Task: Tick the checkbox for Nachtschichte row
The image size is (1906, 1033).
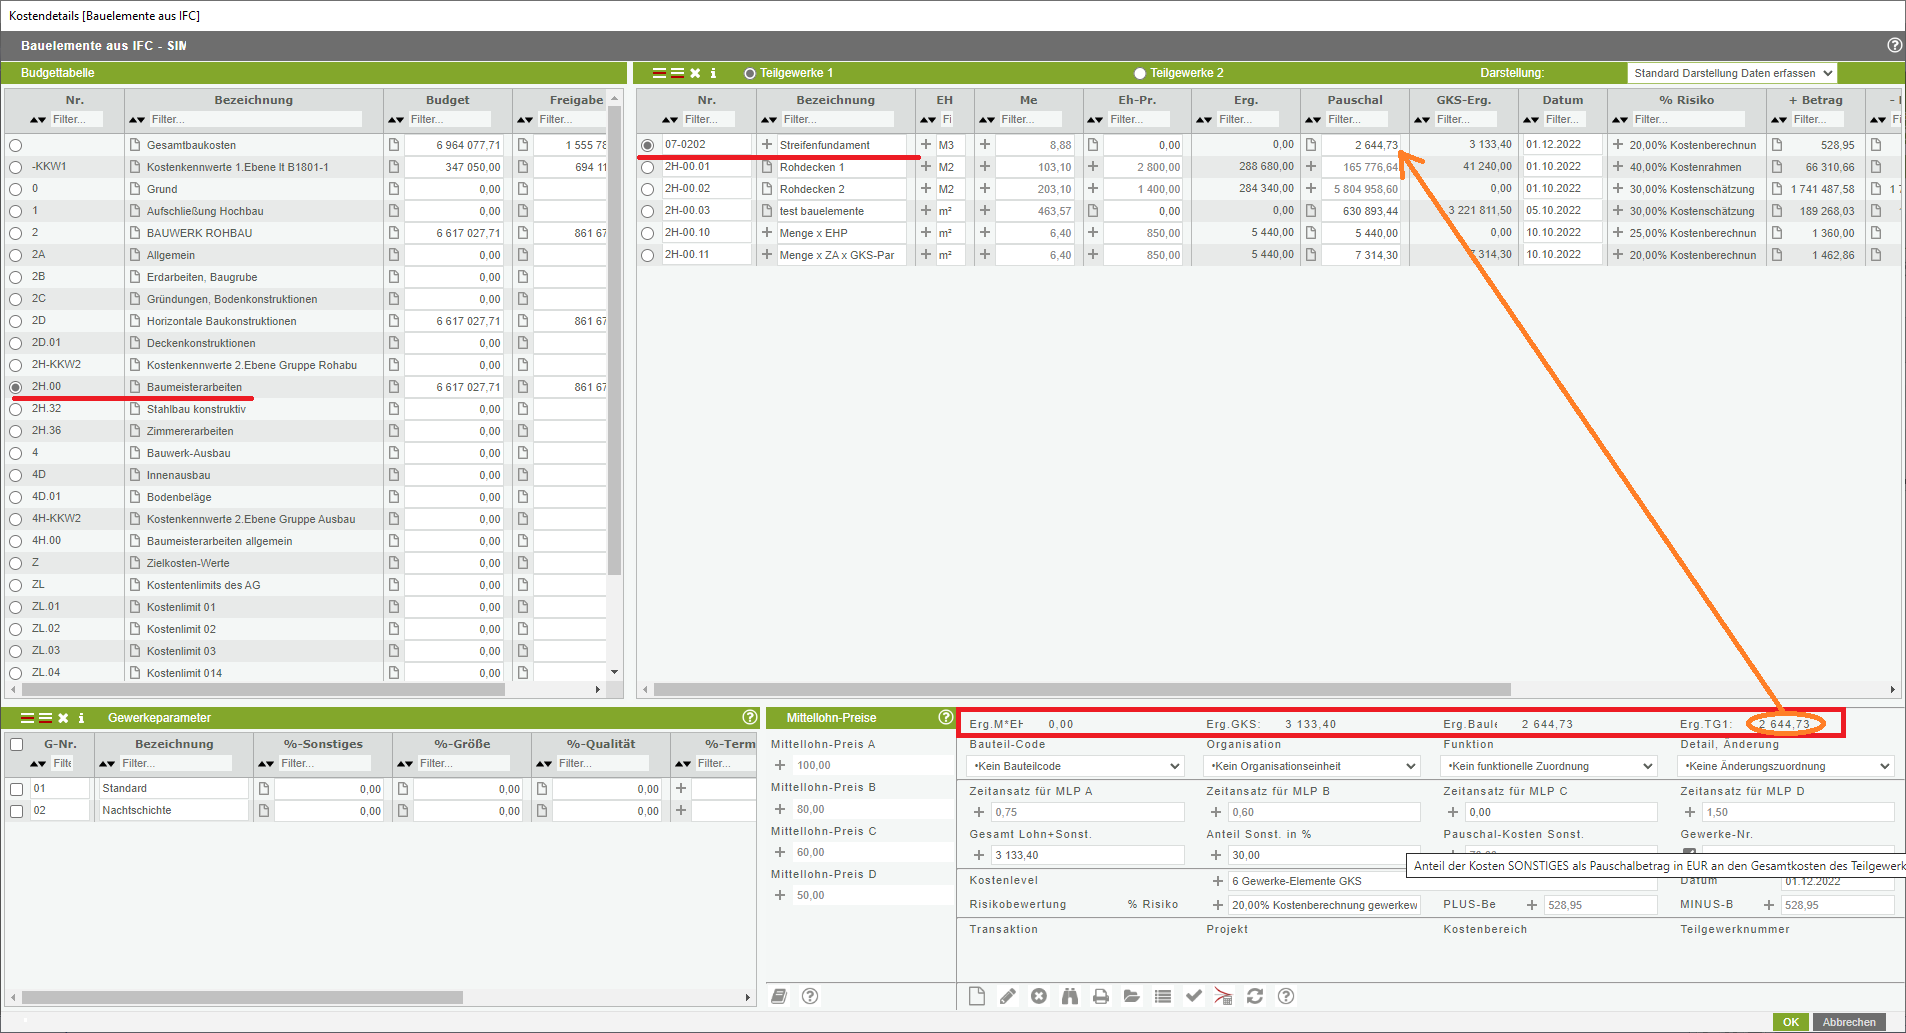Action: [x=17, y=811]
